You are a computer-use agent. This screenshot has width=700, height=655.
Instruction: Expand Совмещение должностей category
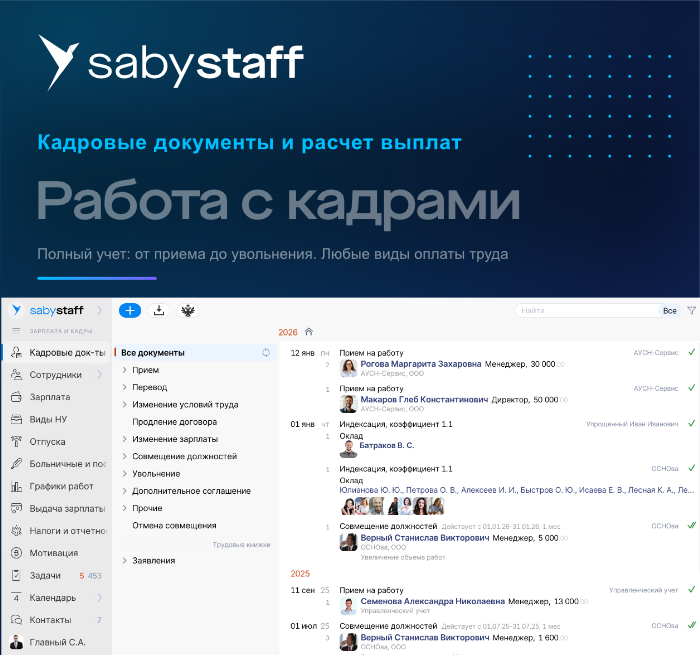125,456
